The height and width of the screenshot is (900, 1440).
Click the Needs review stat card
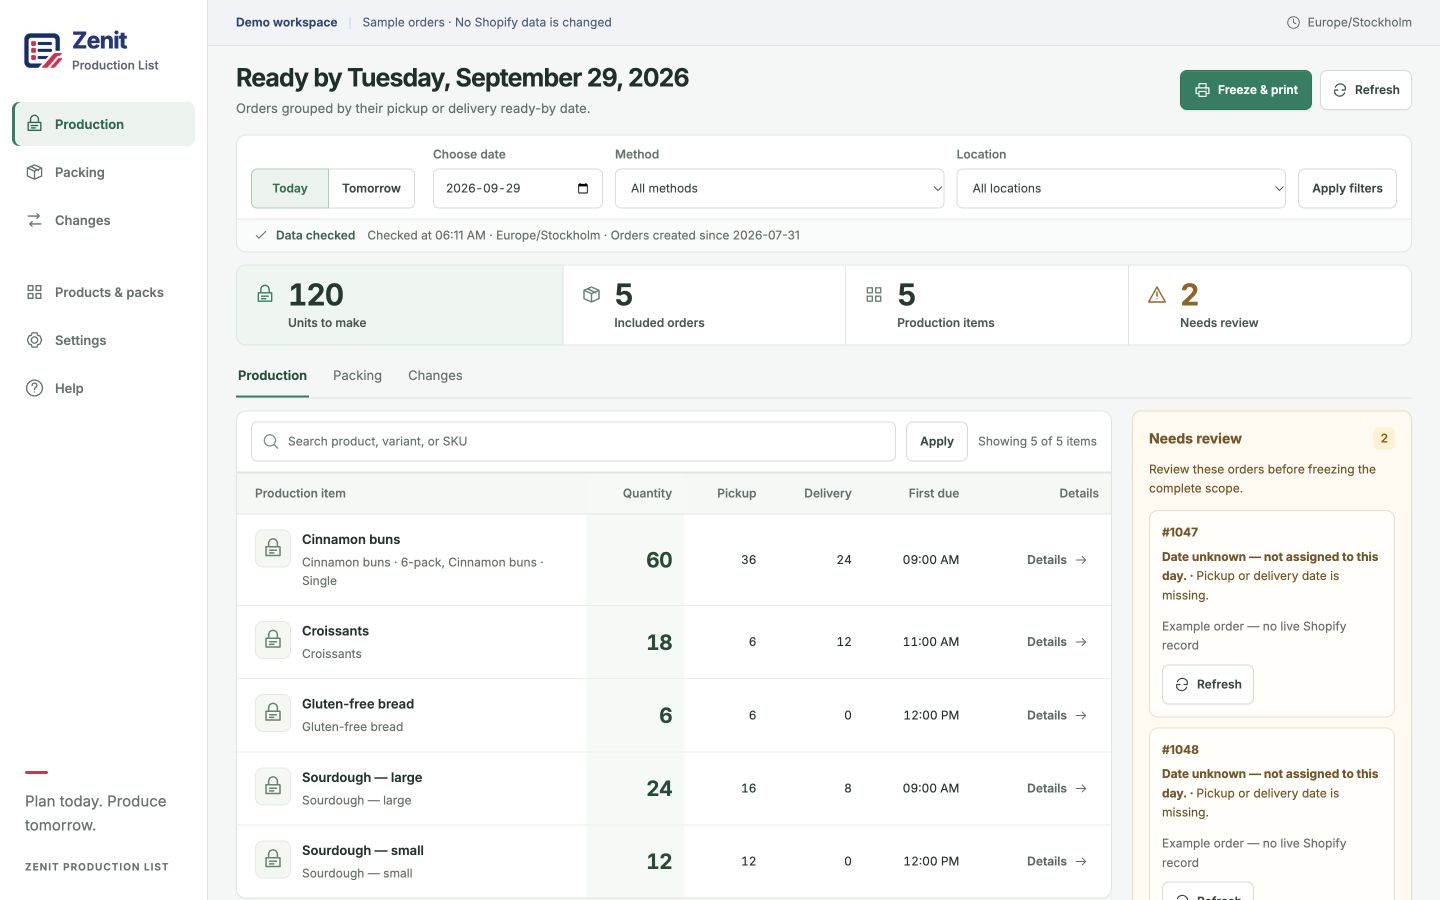pyautogui.click(x=1270, y=305)
